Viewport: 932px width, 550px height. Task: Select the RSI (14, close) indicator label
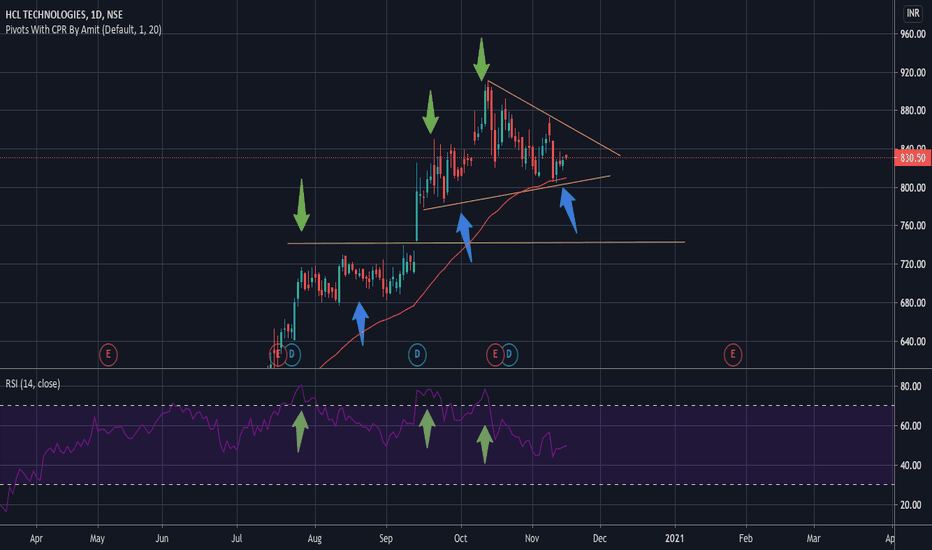[33, 384]
